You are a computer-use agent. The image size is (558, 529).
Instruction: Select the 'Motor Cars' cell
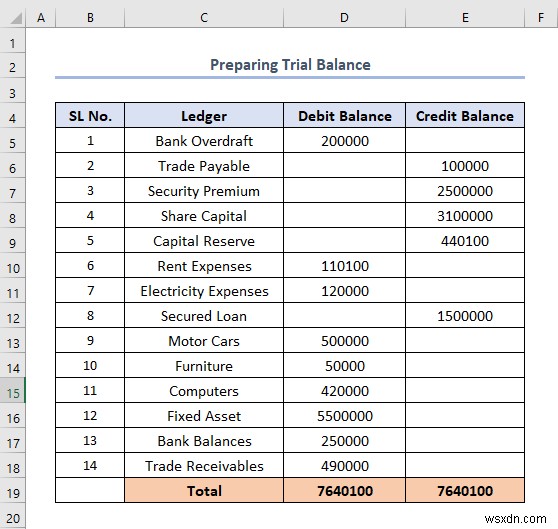tap(204, 340)
